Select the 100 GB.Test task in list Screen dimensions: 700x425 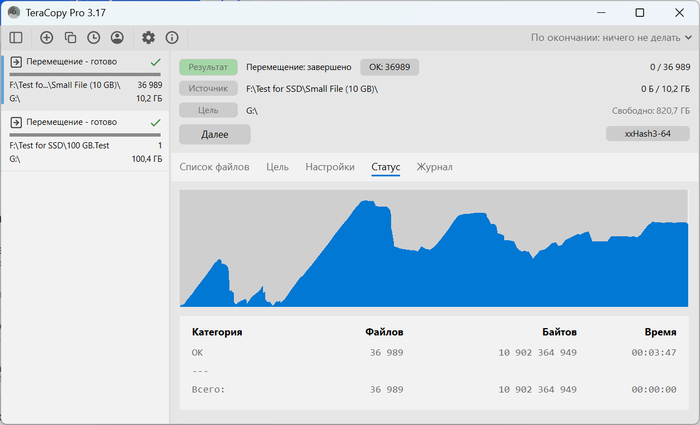85,139
